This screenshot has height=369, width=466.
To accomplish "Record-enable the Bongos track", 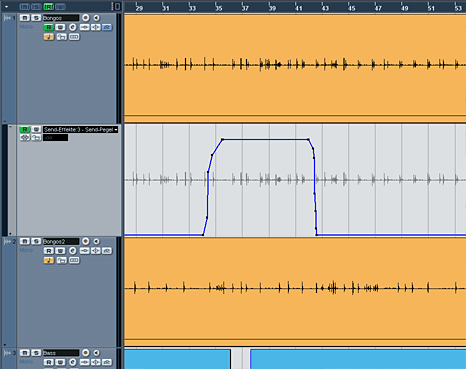I will tap(86, 18).
